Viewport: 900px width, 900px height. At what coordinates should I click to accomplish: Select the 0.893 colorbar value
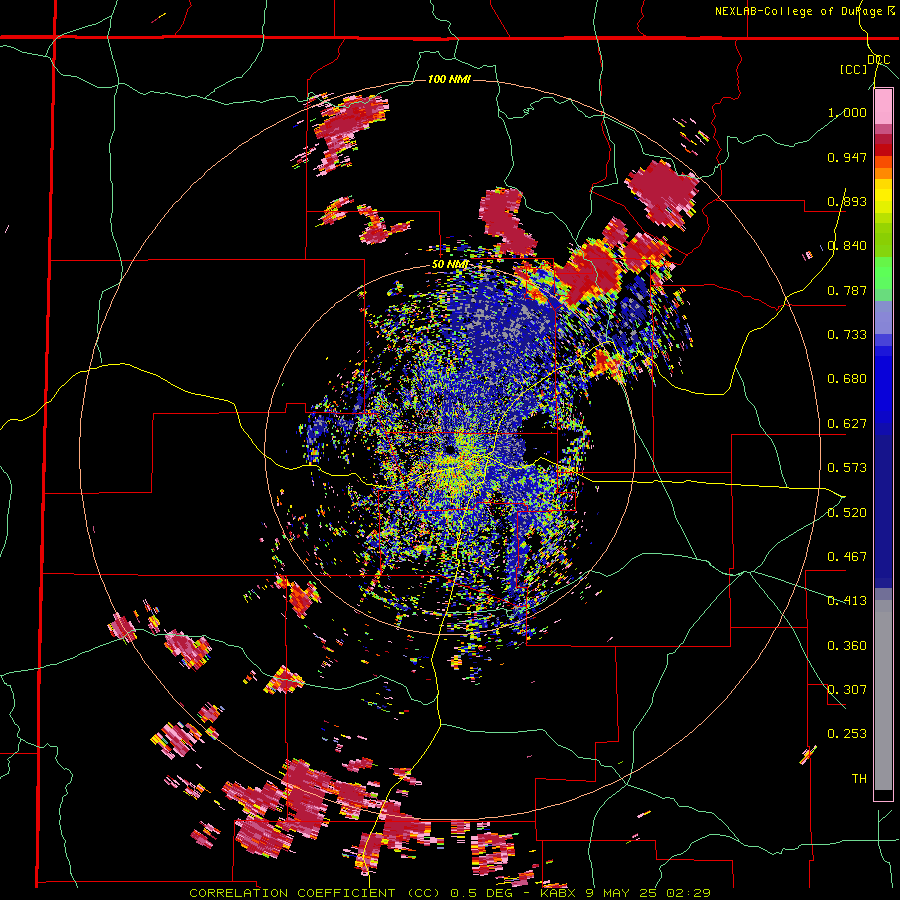[x=847, y=201]
